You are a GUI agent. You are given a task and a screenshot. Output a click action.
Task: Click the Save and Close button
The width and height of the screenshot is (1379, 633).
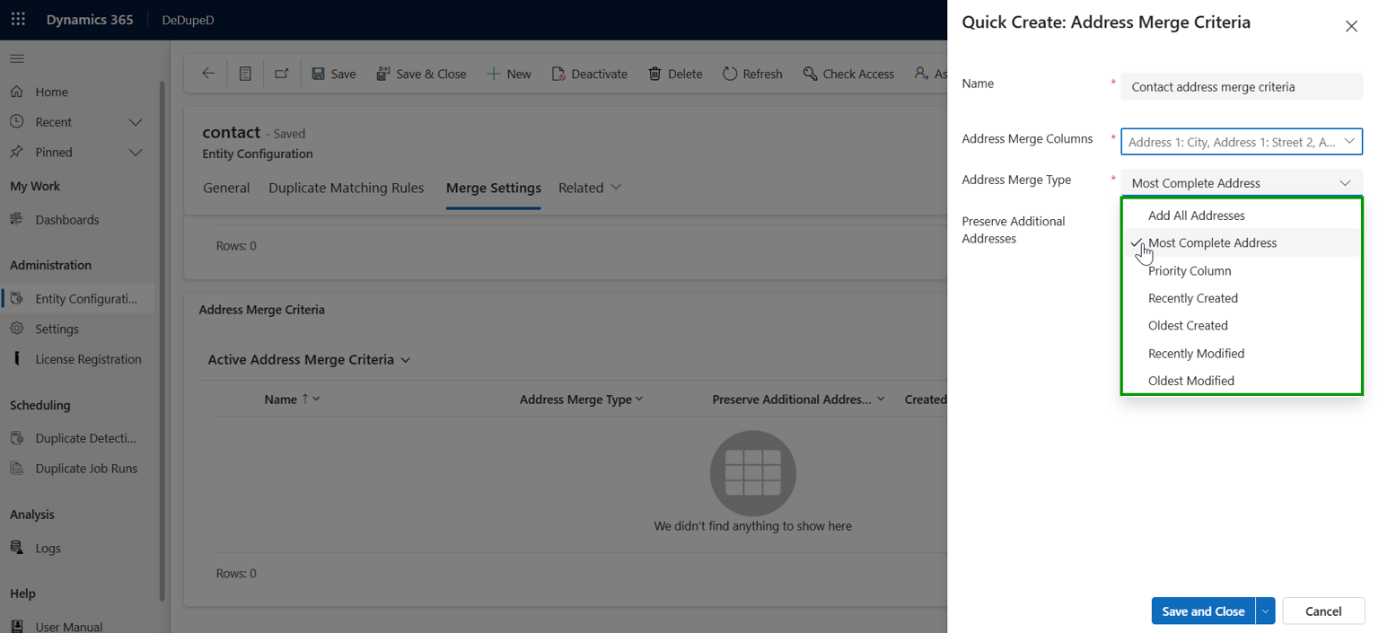(1202, 611)
